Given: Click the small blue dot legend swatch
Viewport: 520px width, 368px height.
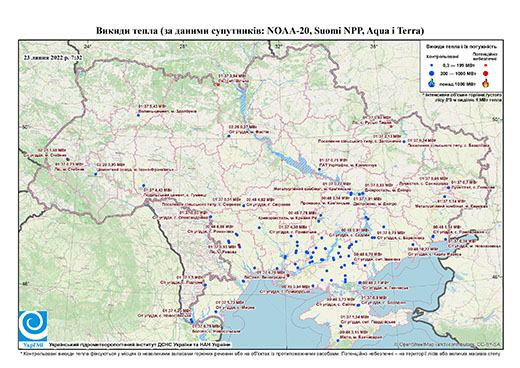Looking at the screenshot, I should [x=432, y=65].
